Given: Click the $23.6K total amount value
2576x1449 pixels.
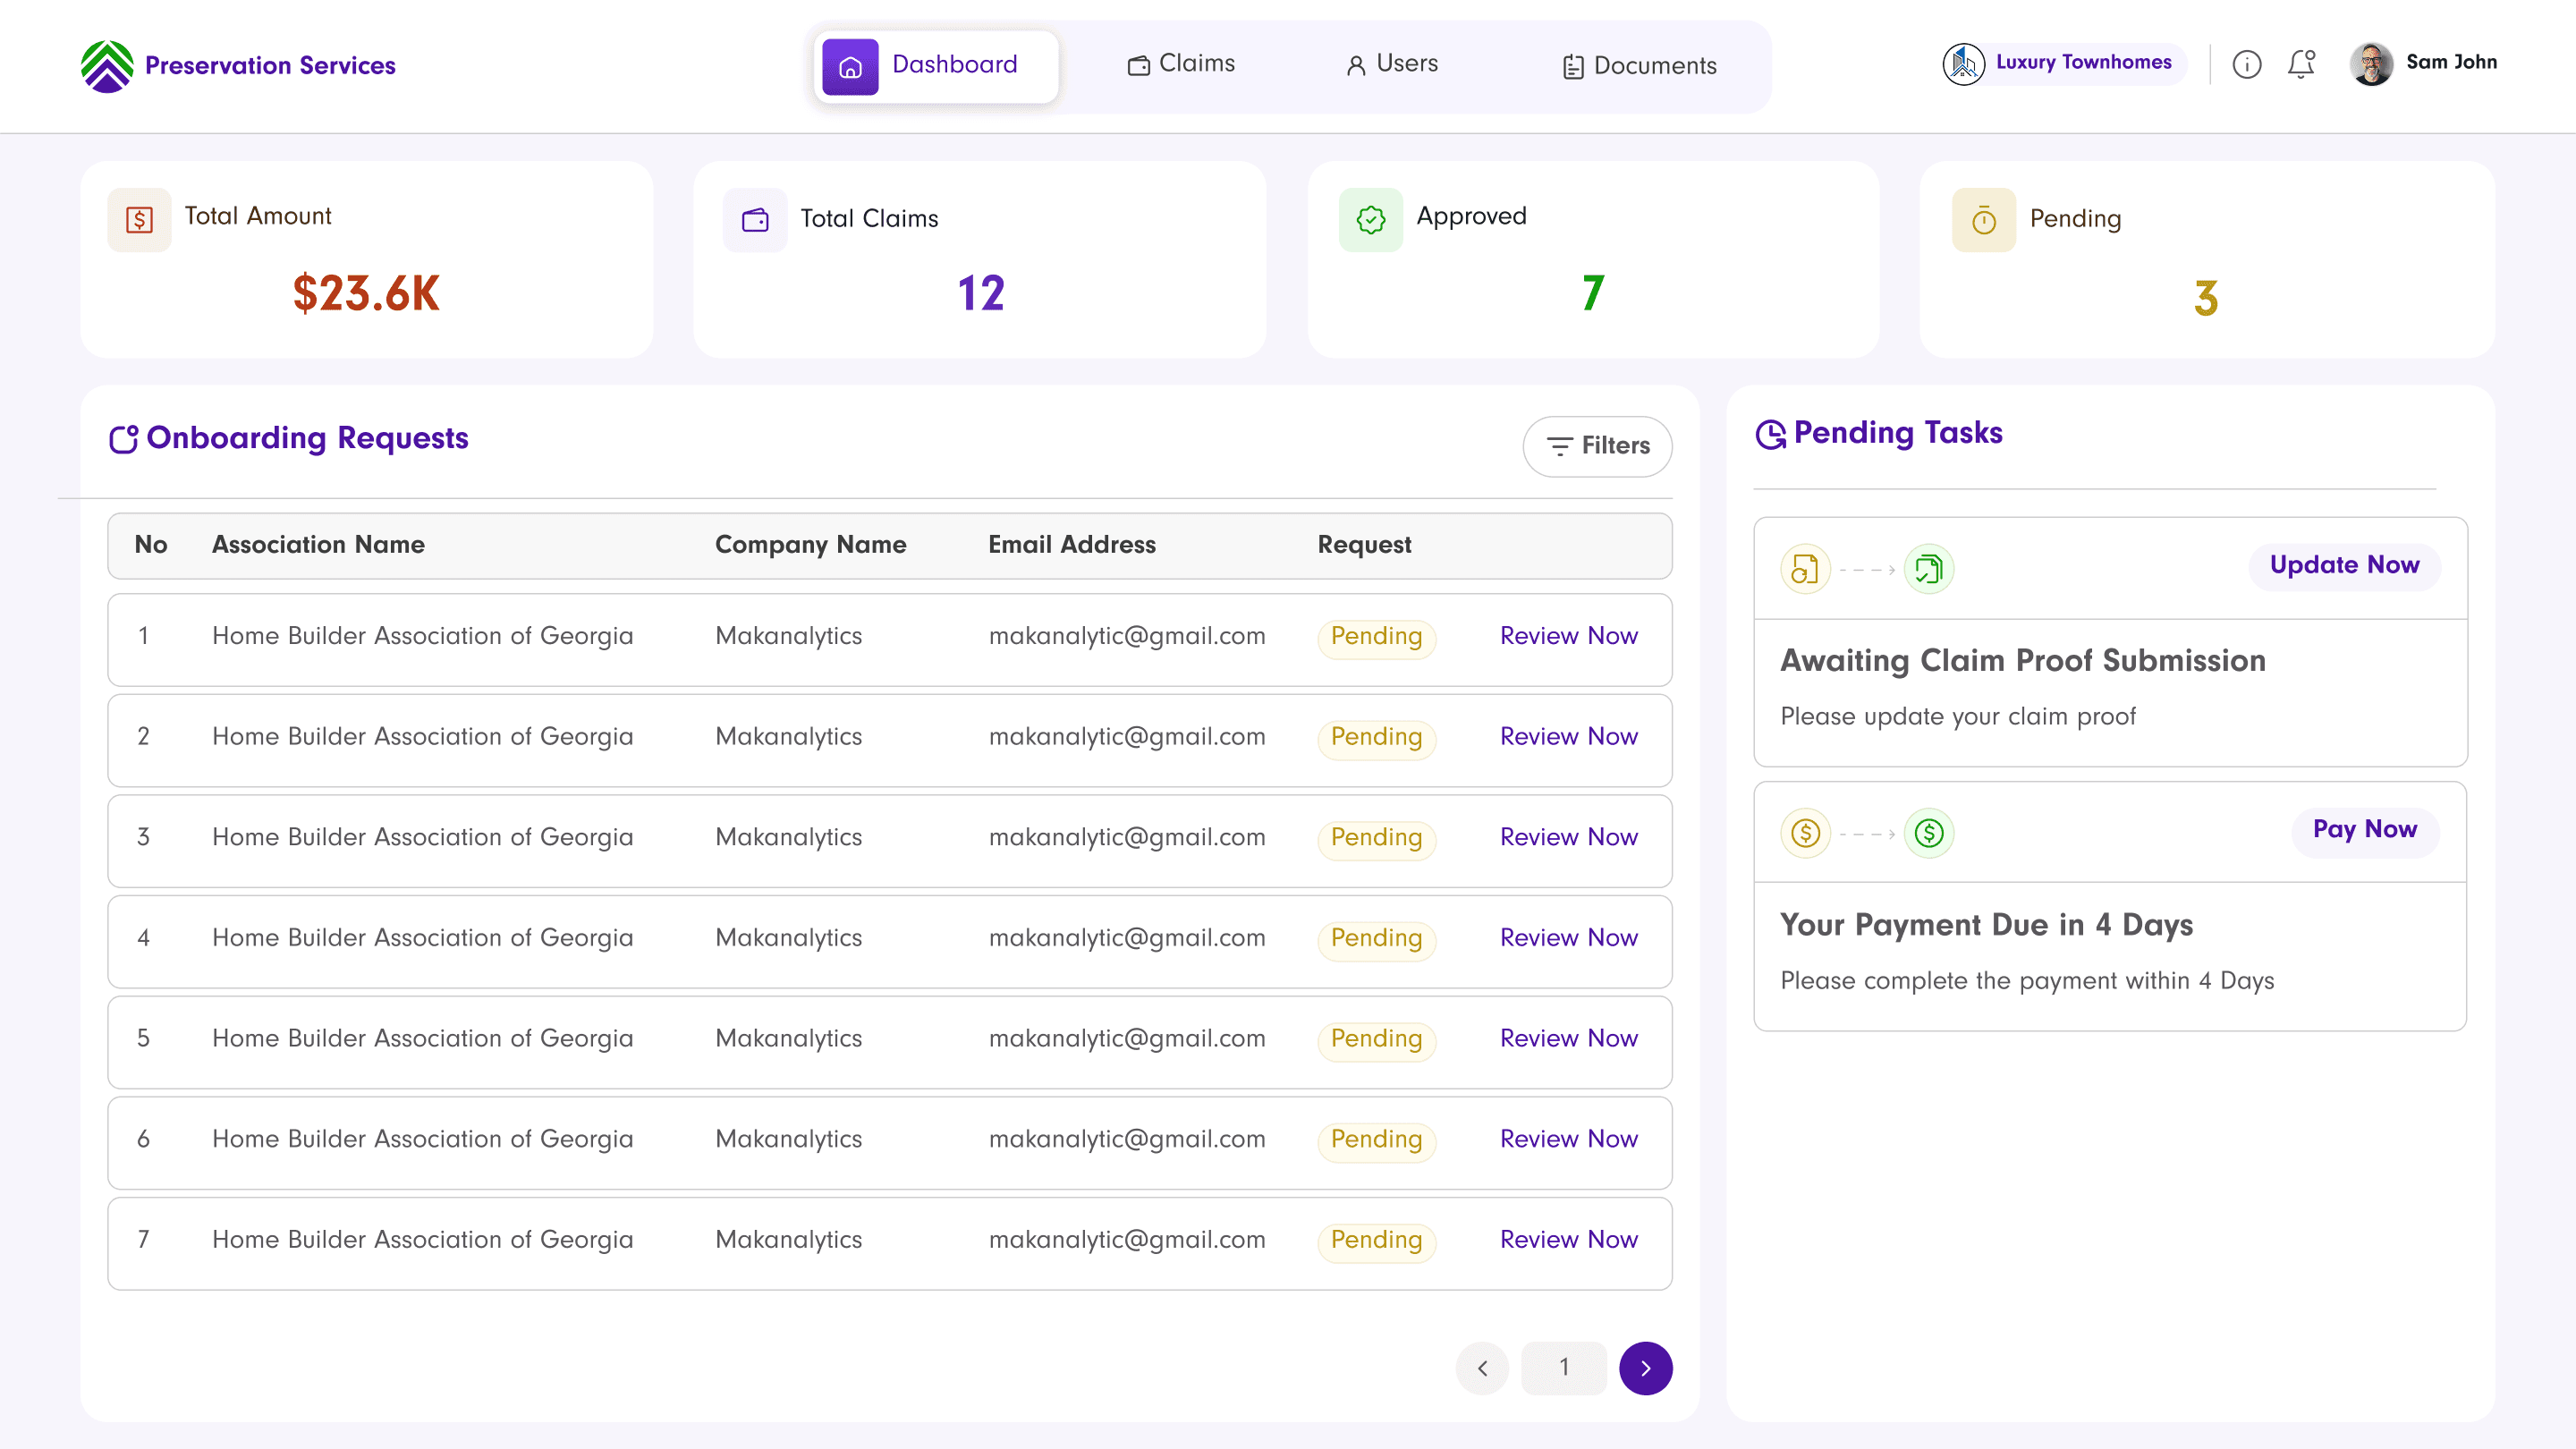Looking at the screenshot, I should point(366,294).
